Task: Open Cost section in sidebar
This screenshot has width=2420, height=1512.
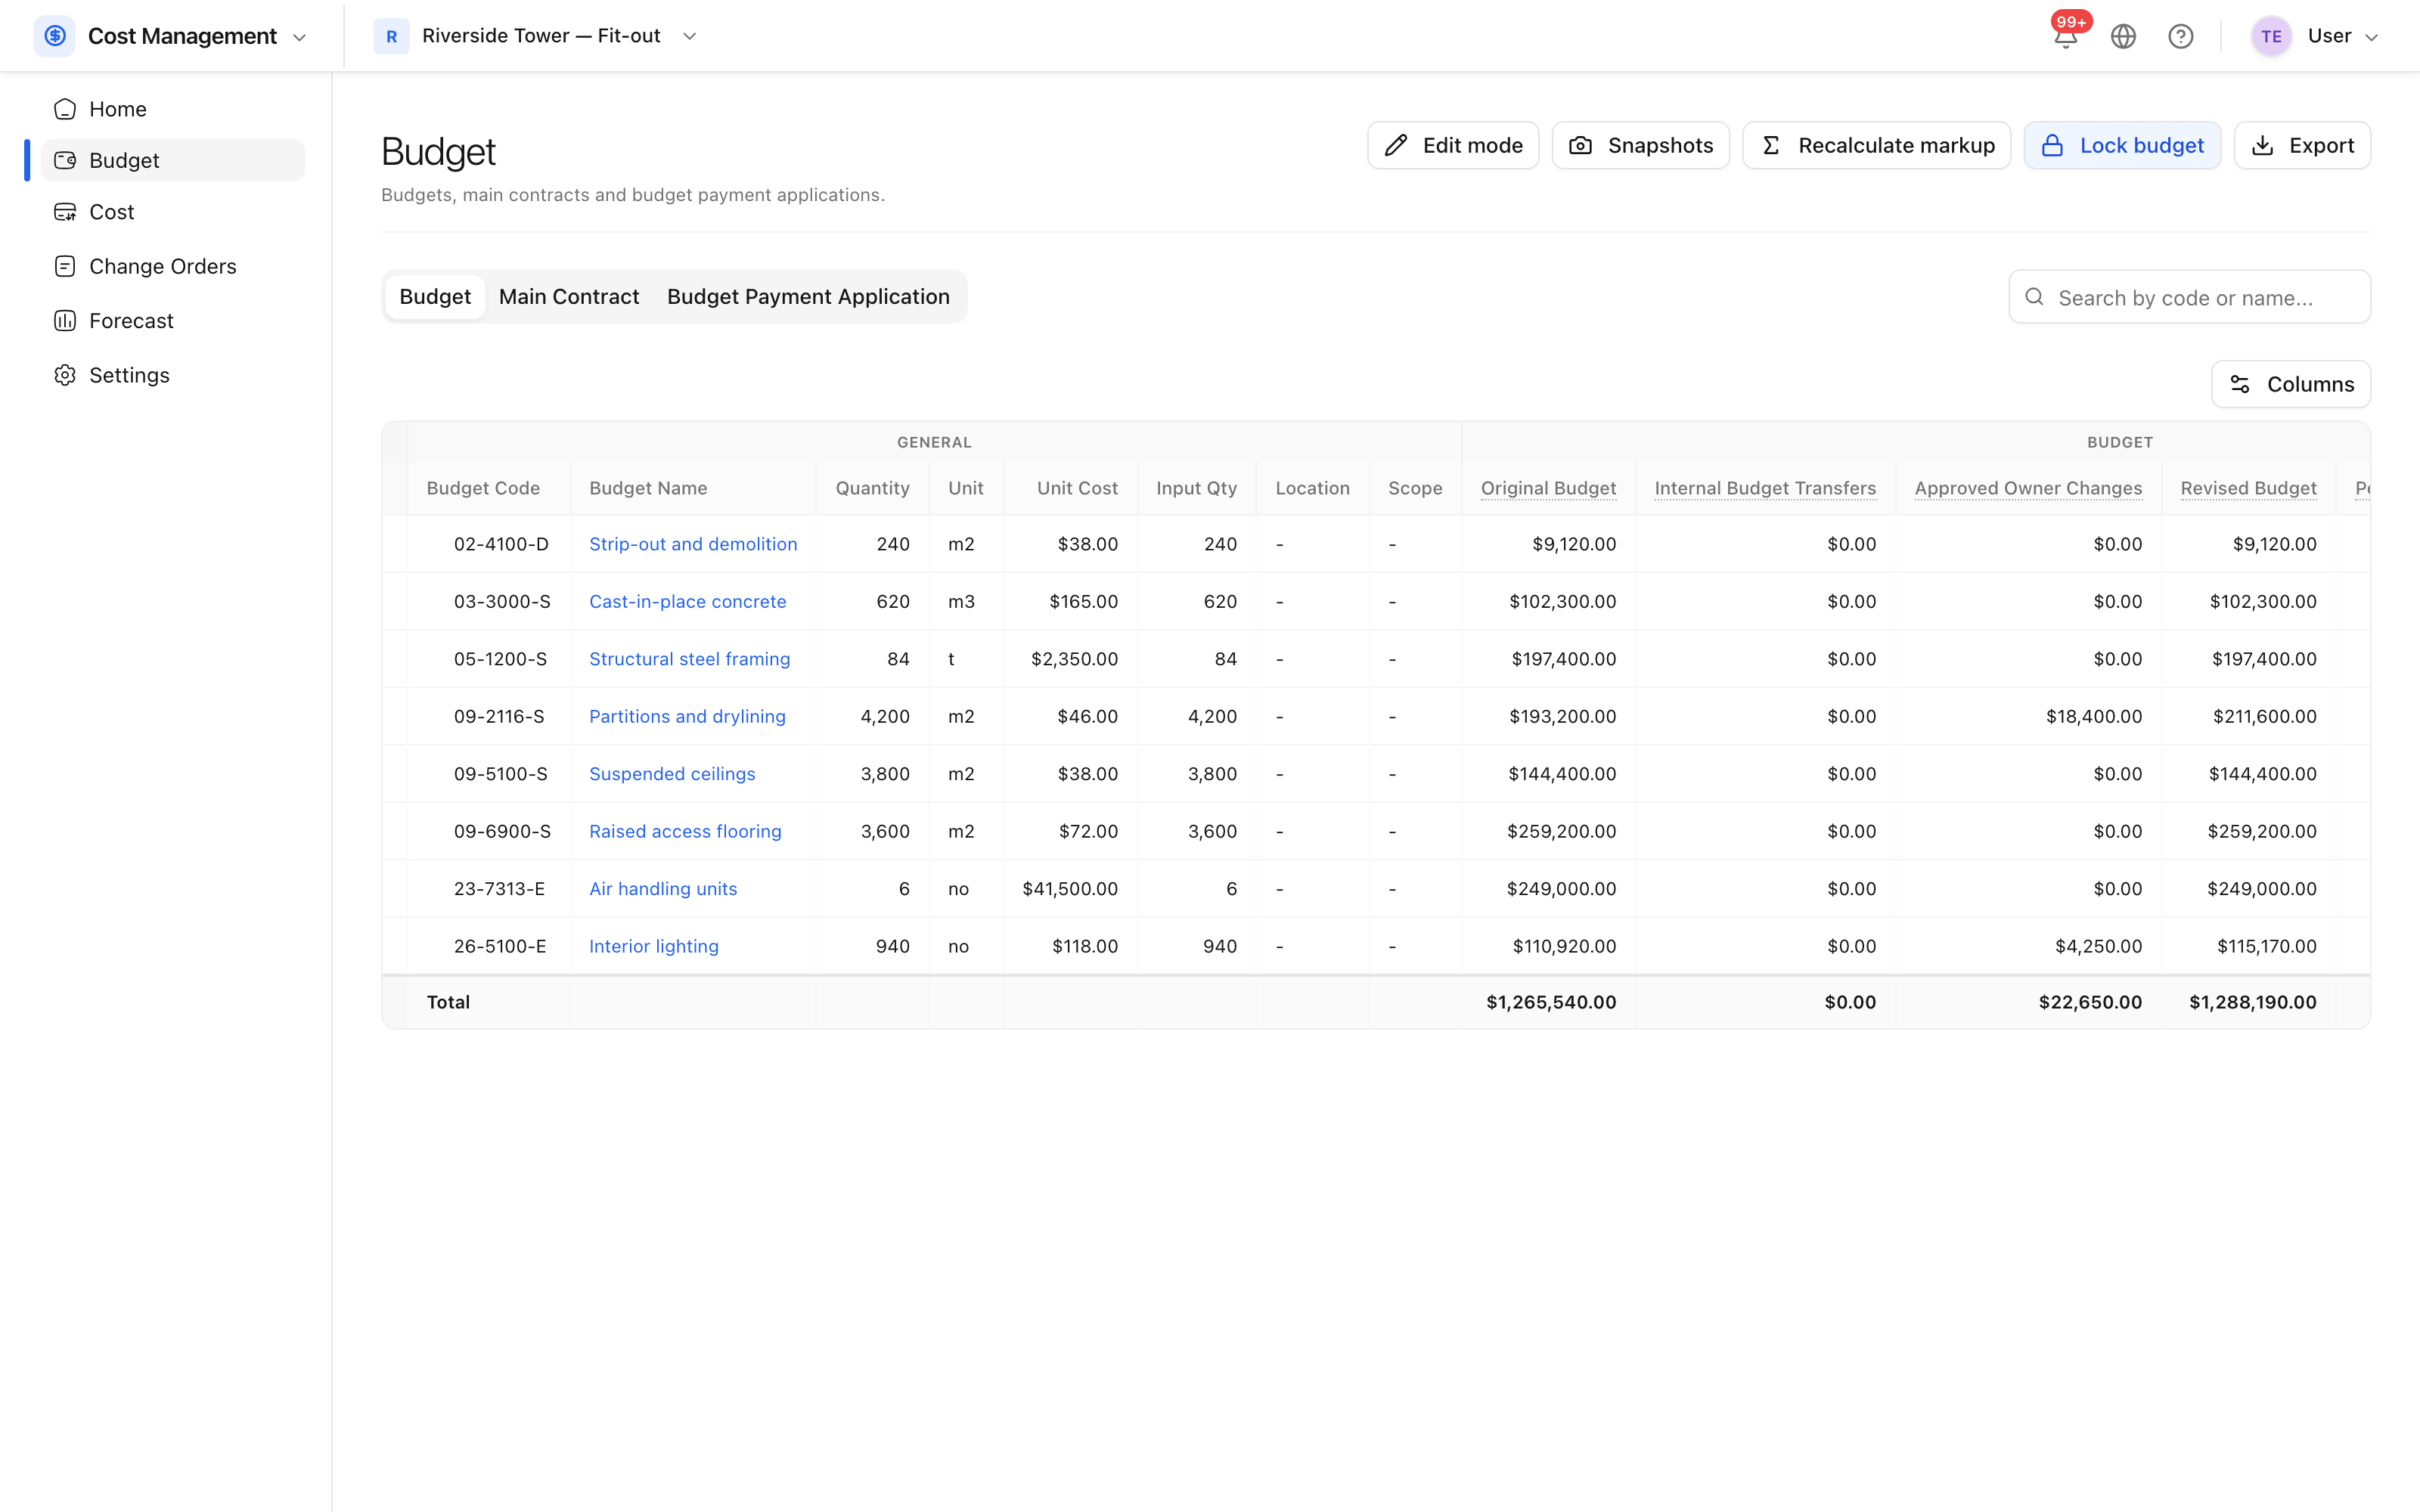Action: 173,212
